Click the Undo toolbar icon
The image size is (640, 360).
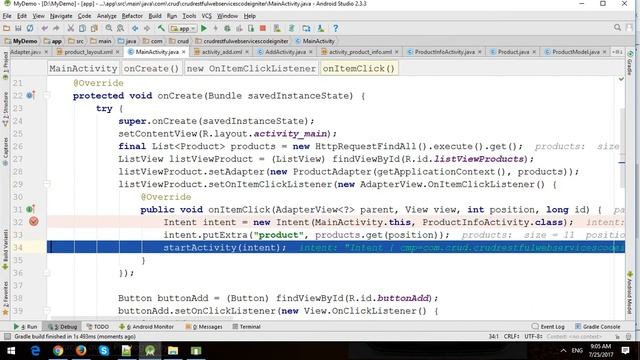pyautogui.click(x=44, y=28)
